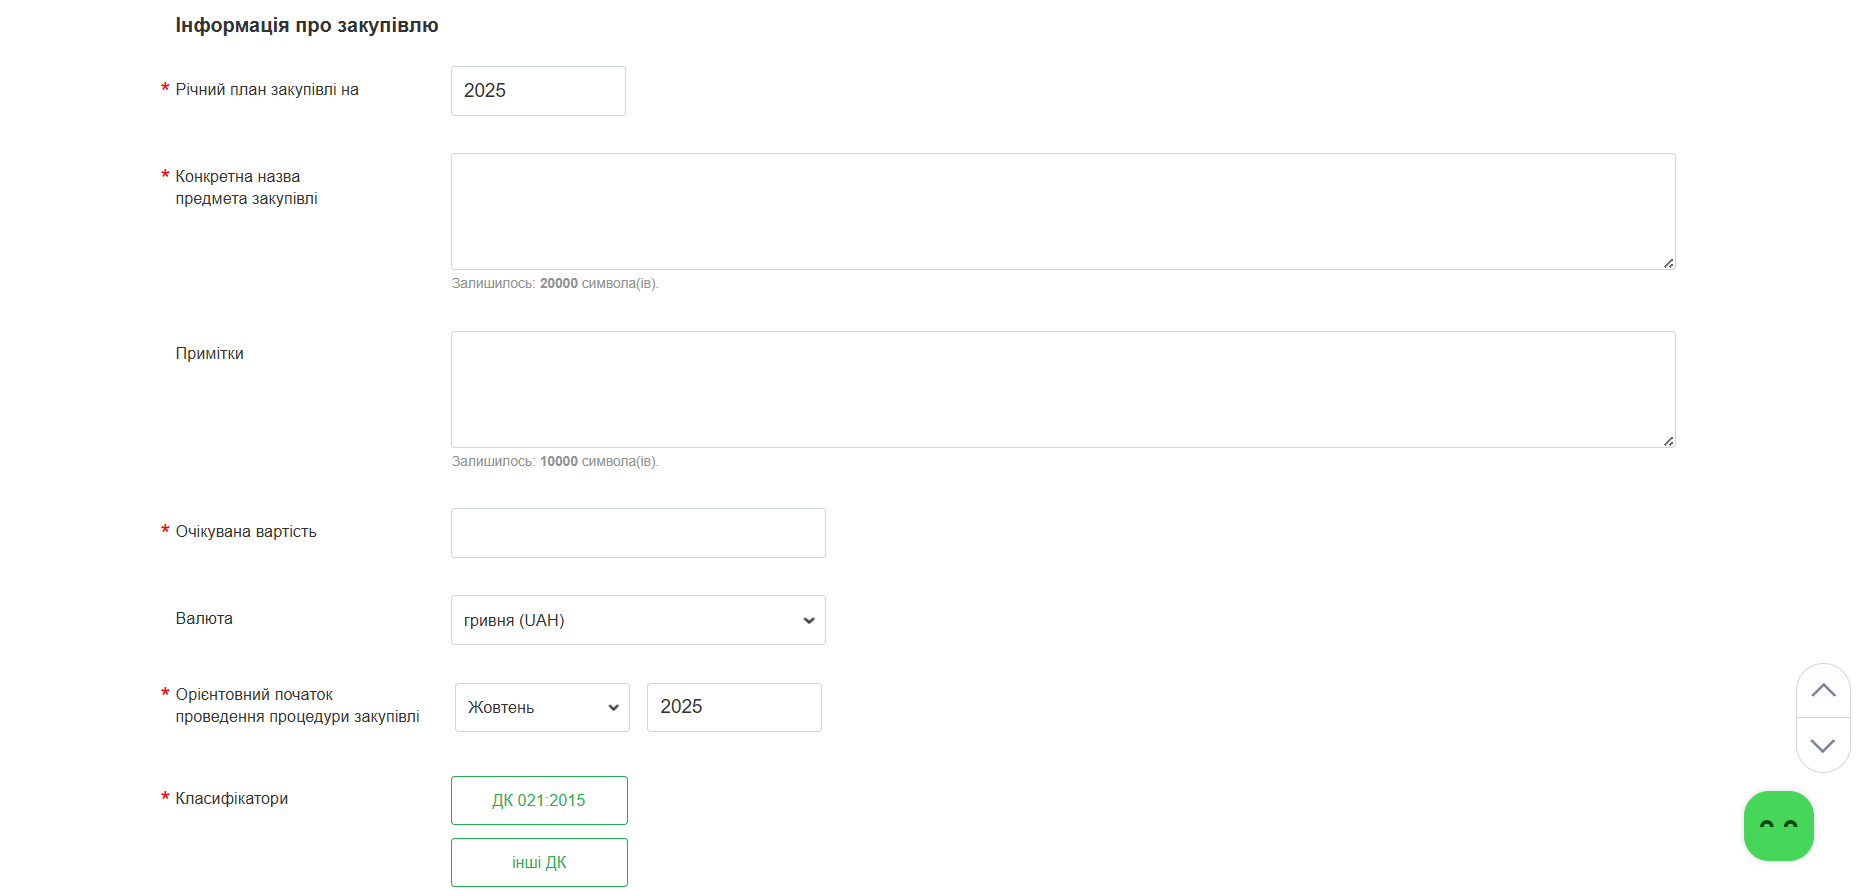The image size is (1870, 891).
Task: Open the Валюта currency dropdown
Action: coord(638,620)
